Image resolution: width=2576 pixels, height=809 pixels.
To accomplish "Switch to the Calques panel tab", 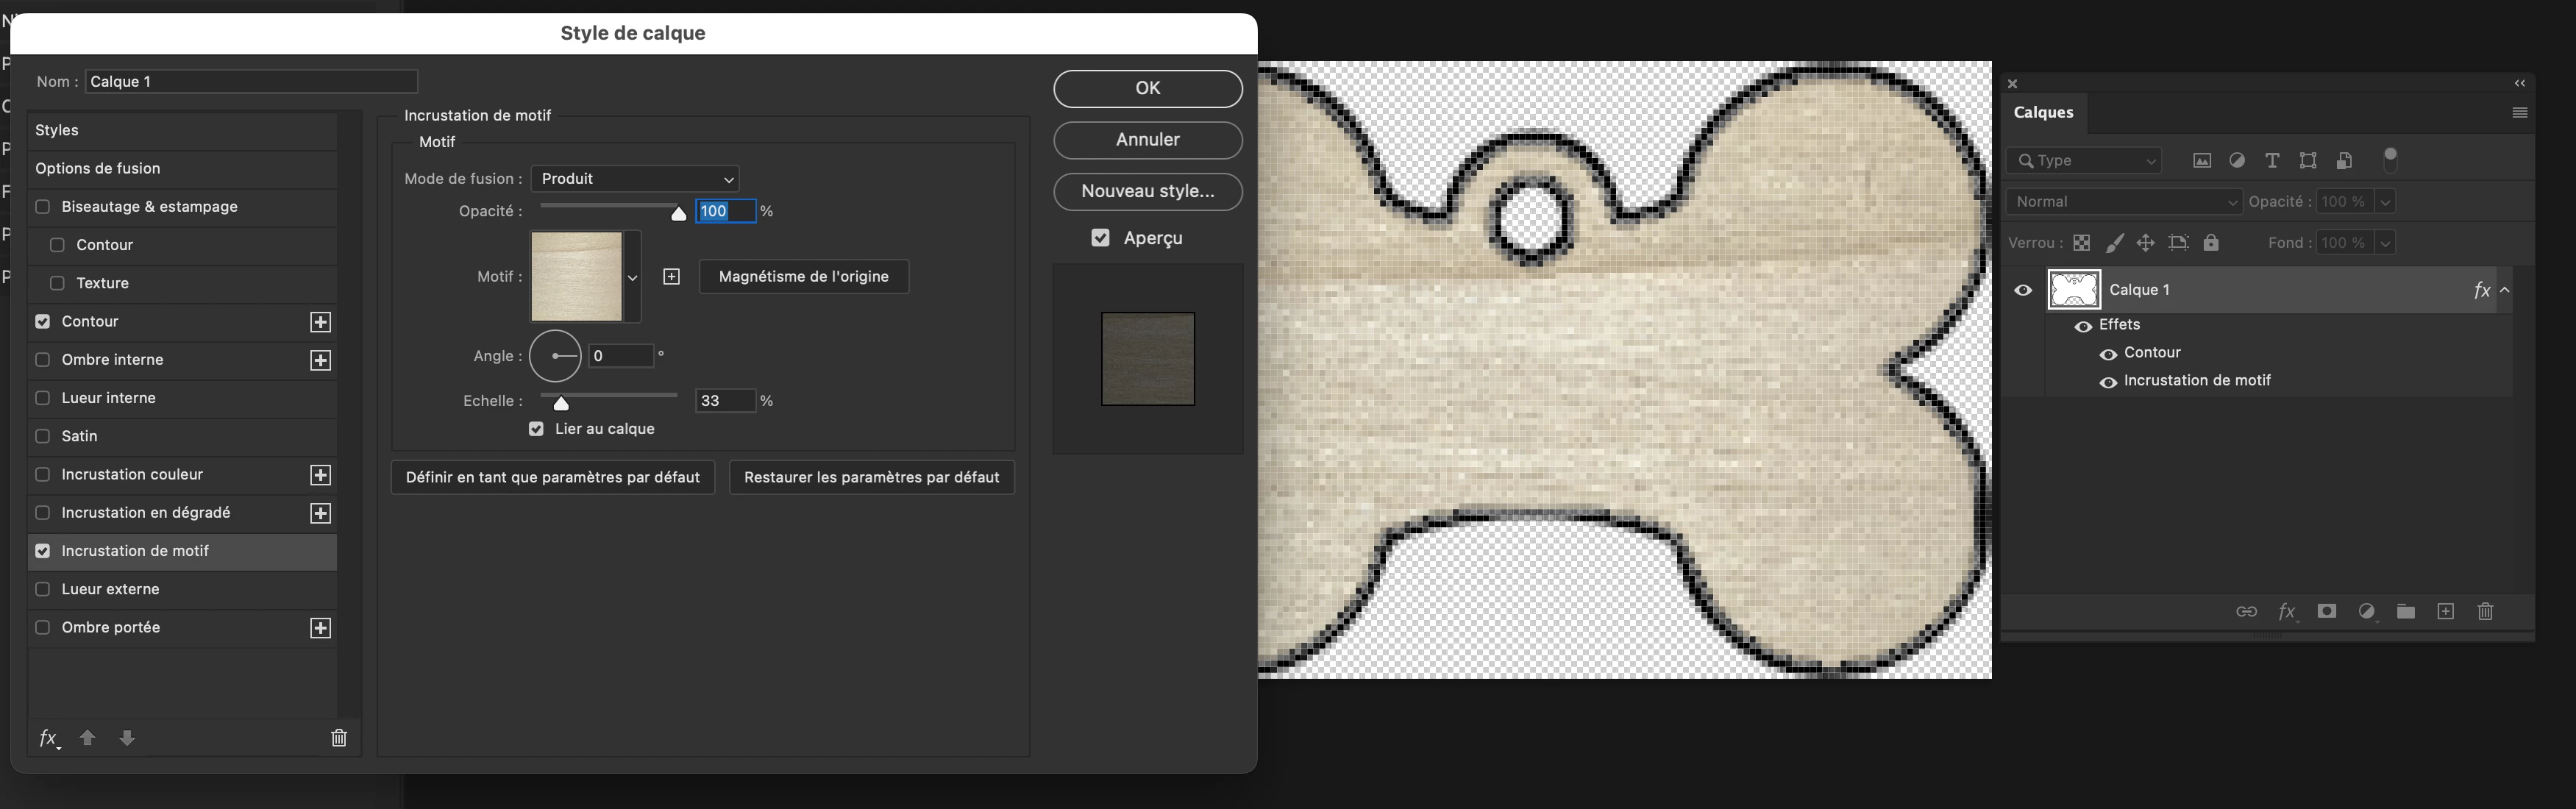I will [2043, 112].
